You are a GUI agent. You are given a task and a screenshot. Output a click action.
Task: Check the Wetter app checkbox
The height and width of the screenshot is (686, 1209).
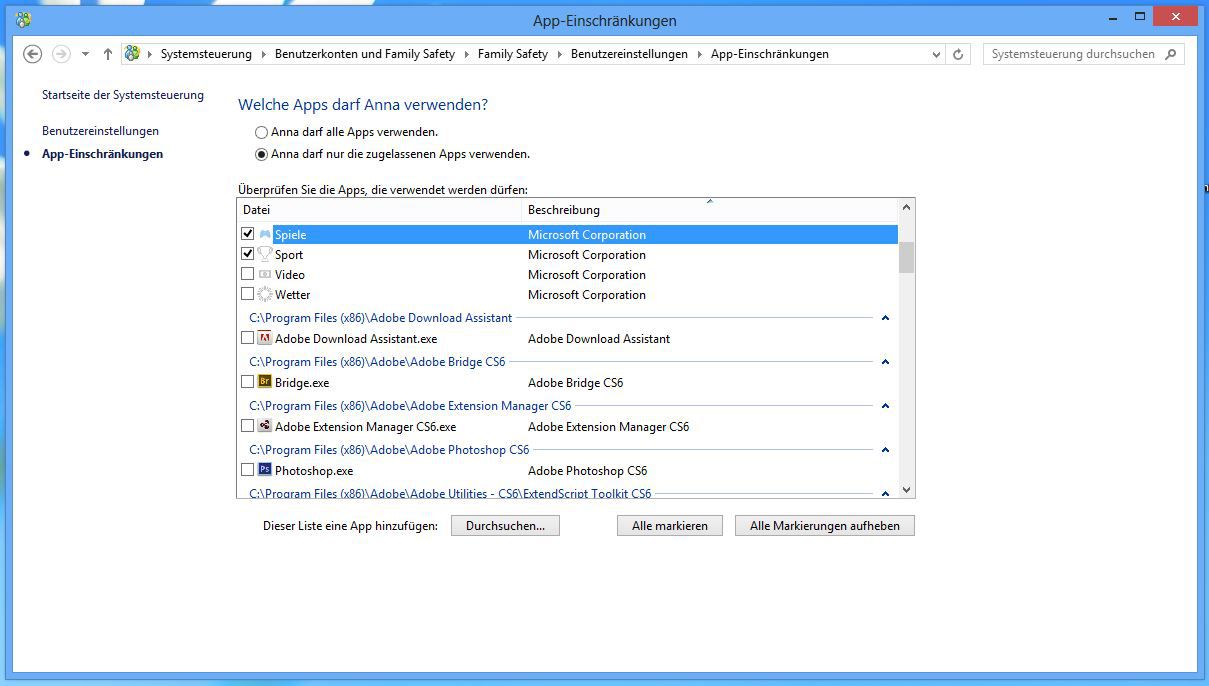tap(247, 294)
